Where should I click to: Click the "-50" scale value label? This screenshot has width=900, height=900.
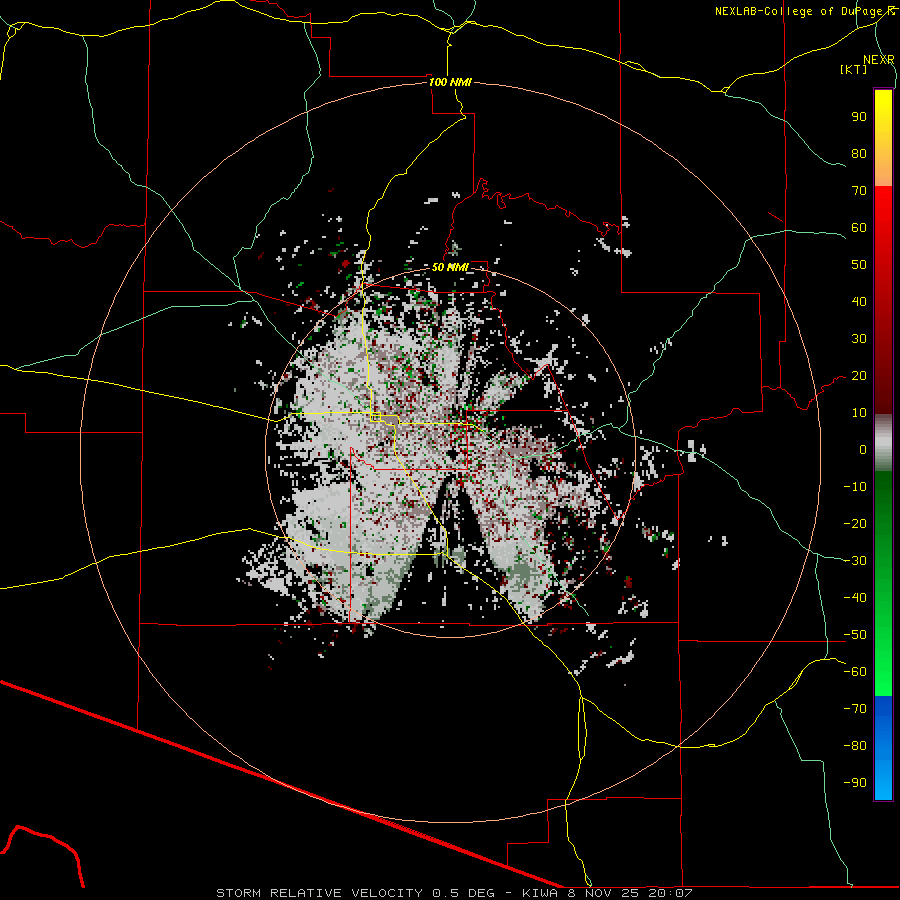click(855, 635)
